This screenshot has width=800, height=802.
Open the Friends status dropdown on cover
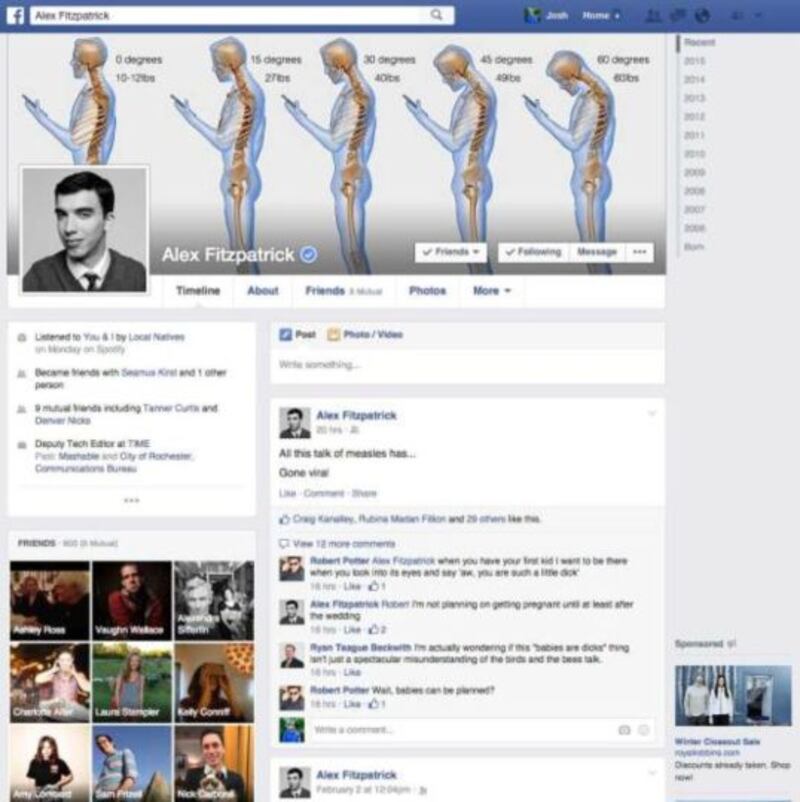(450, 252)
